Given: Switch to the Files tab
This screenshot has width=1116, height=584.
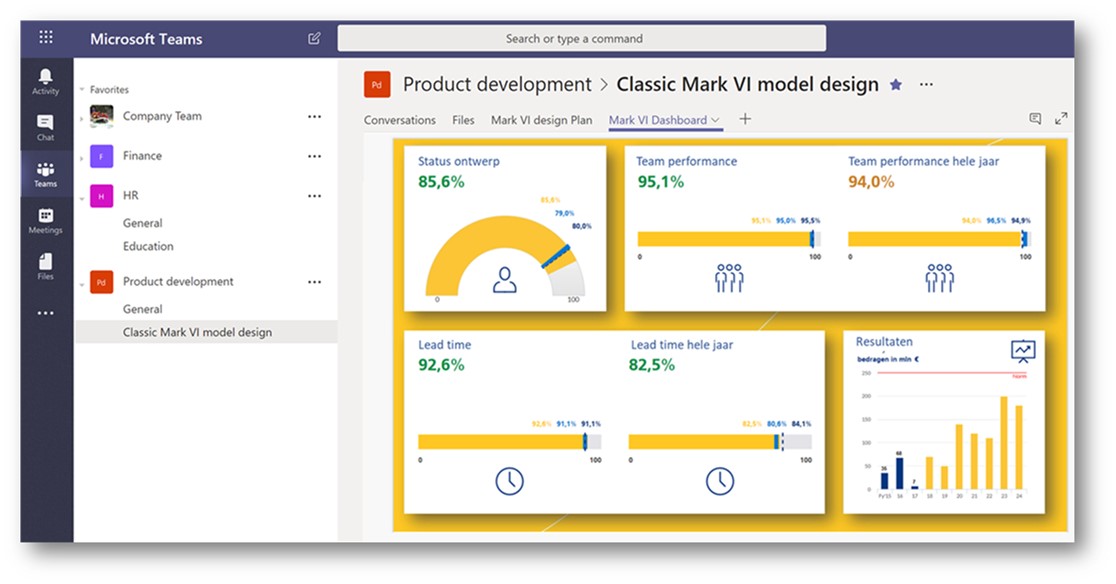Looking at the screenshot, I should click(x=463, y=120).
